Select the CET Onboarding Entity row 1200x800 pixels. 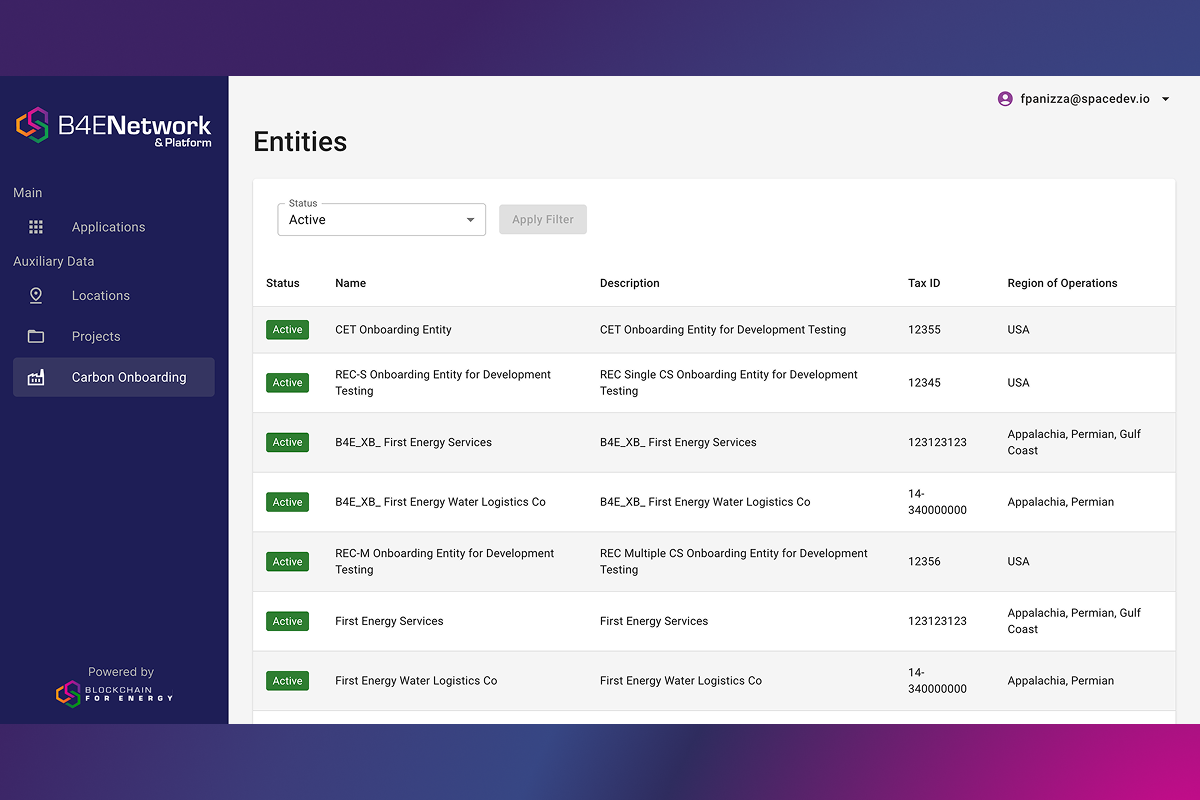pos(714,330)
